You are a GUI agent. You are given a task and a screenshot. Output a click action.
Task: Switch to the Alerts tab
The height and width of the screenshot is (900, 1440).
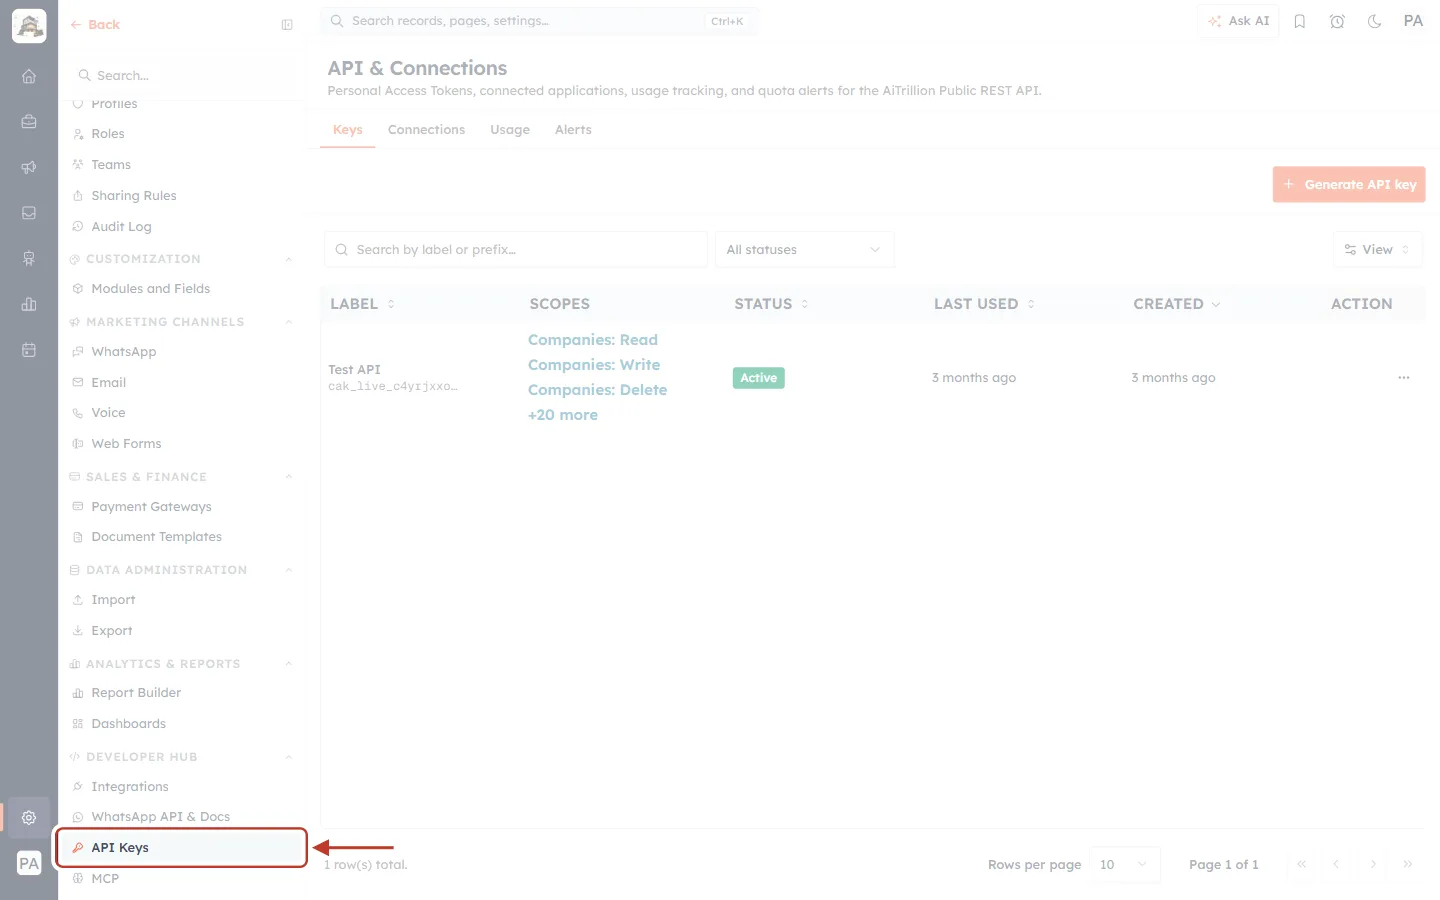click(x=573, y=130)
